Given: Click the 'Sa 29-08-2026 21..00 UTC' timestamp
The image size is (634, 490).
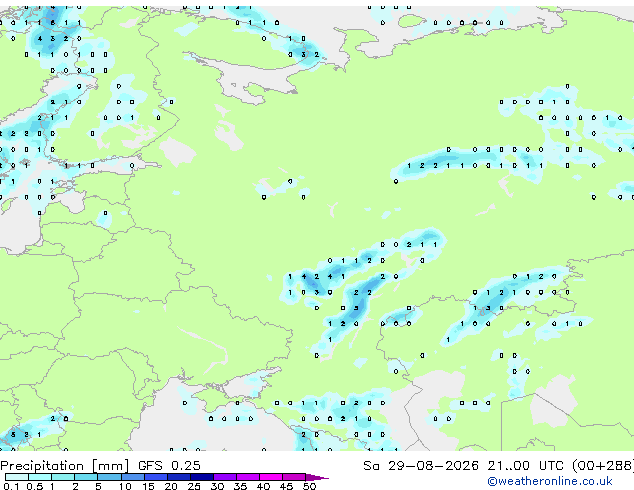Looking at the screenshot, I should [463, 466].
